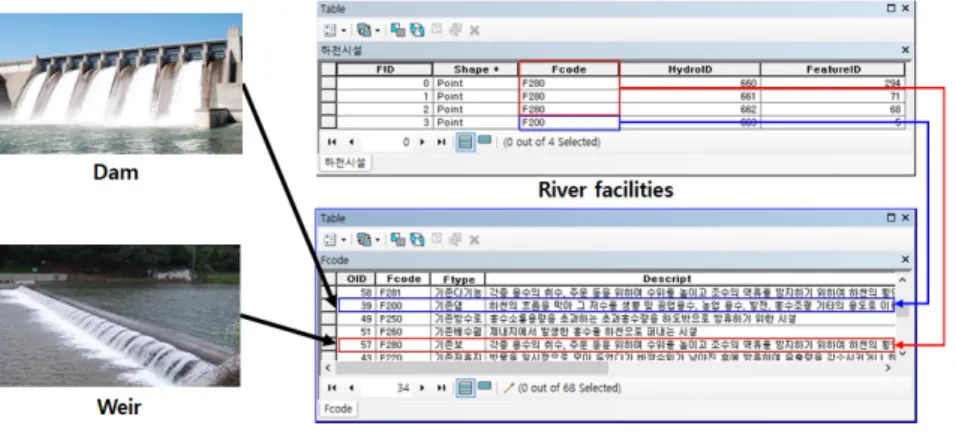
Task: Click the Dam photo thumbnail
Action: click(x=121, y=83)
